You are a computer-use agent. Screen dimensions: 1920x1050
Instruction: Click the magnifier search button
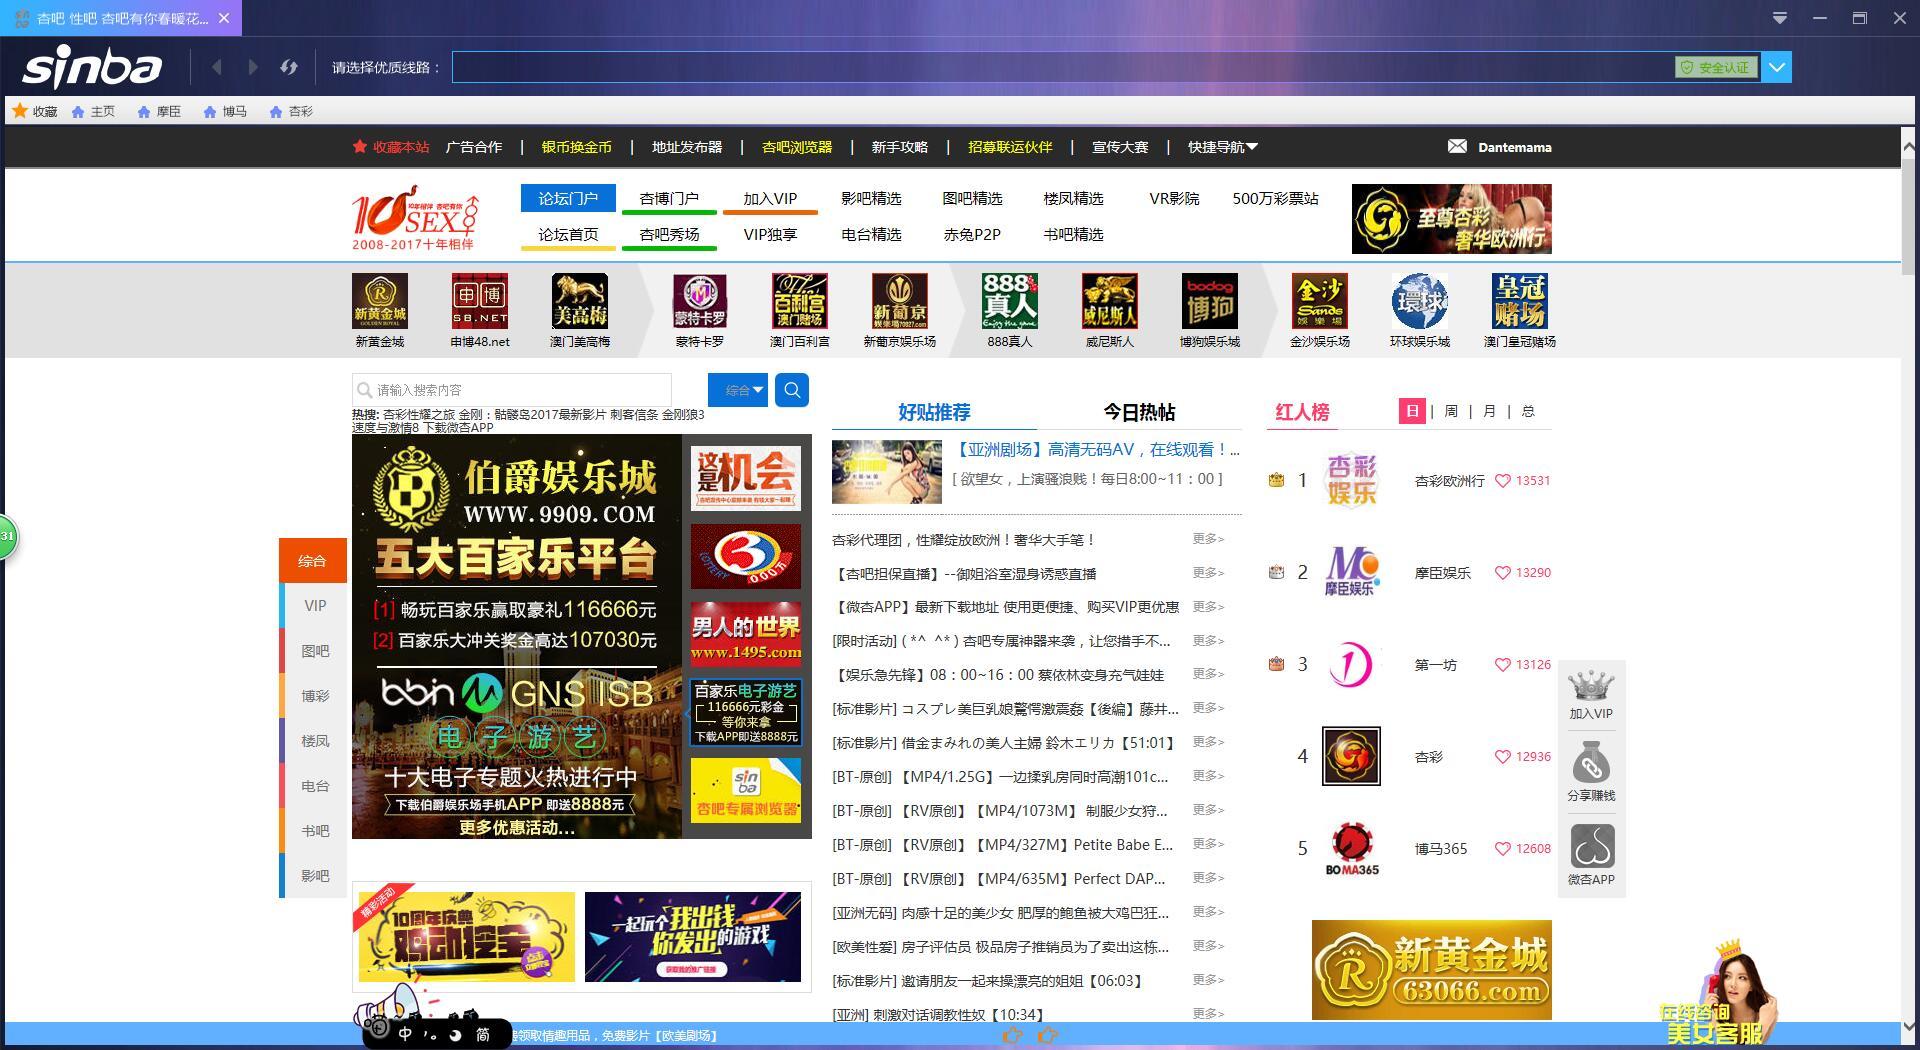(x=792, y=390)
